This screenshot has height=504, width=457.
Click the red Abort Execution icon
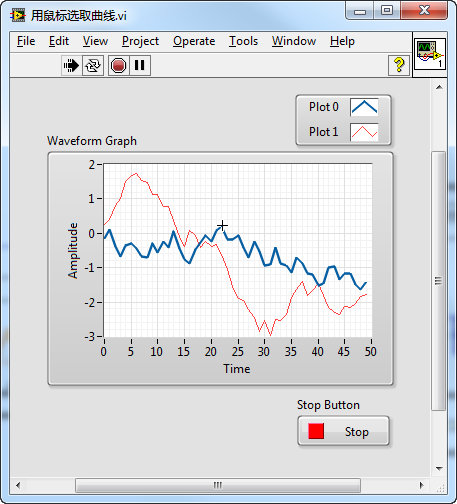(x=119, y=65)
